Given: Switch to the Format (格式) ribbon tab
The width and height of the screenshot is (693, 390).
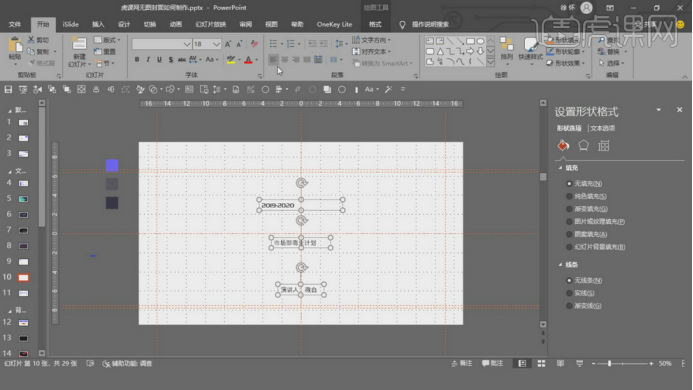Looking at the screenshot, I should (375, 24).
